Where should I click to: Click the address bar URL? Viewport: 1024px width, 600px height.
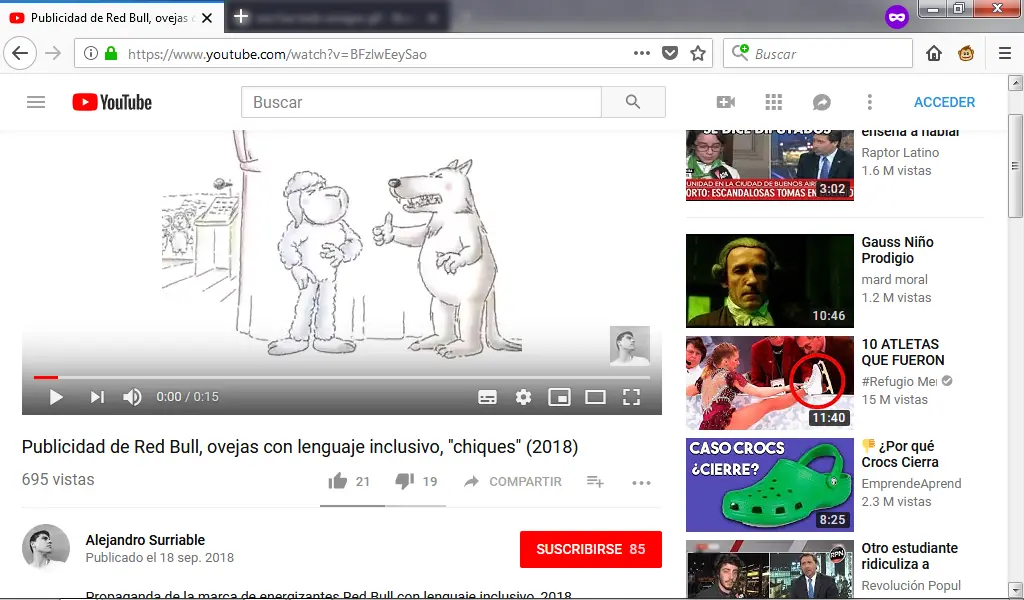(277, 54)
